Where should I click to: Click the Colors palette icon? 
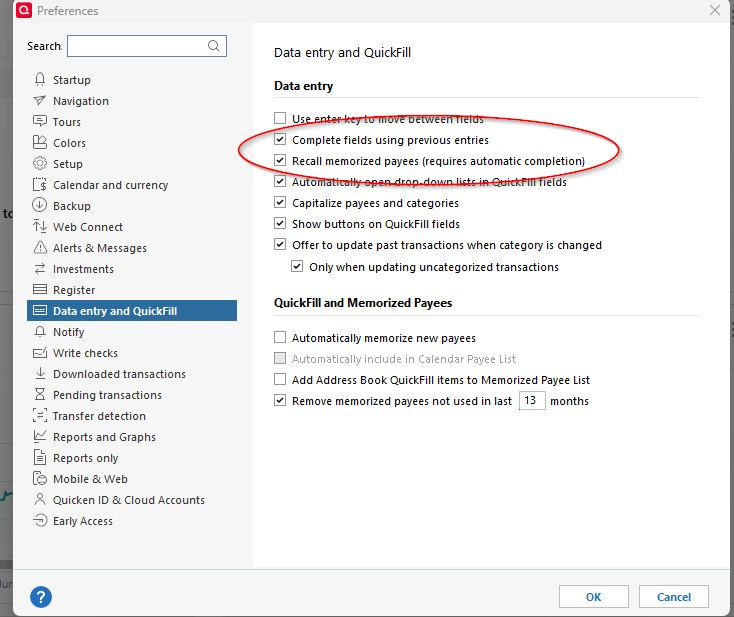click(x=40, y=142)
